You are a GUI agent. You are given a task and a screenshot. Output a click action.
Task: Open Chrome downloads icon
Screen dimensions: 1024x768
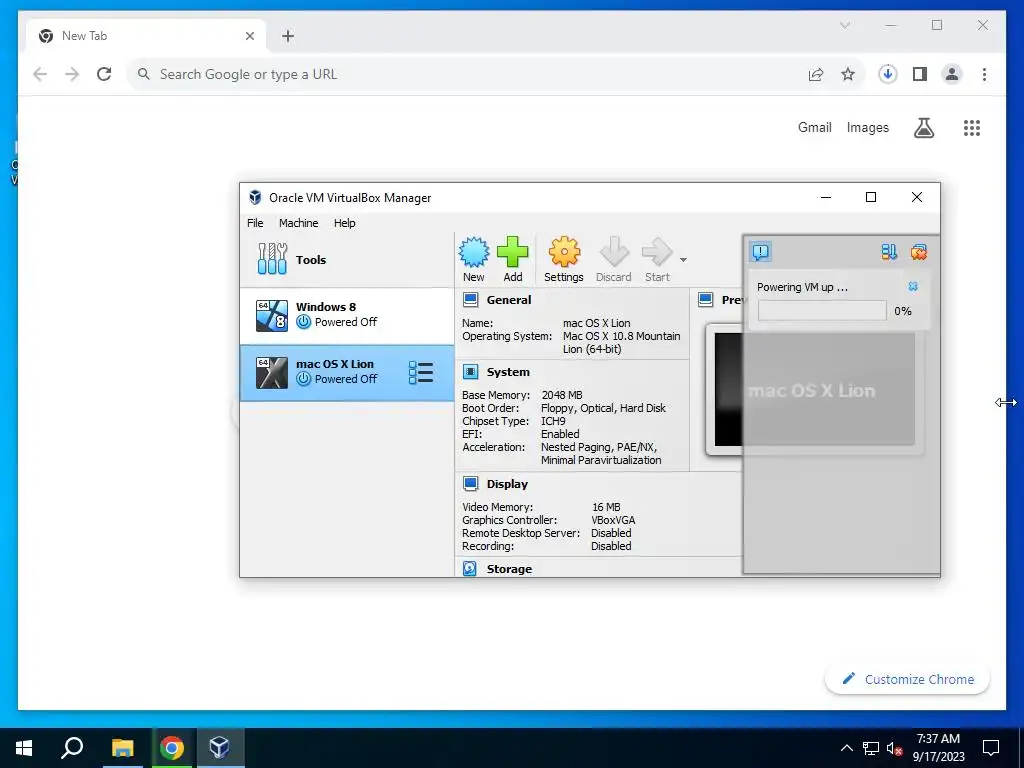point(888,74)
